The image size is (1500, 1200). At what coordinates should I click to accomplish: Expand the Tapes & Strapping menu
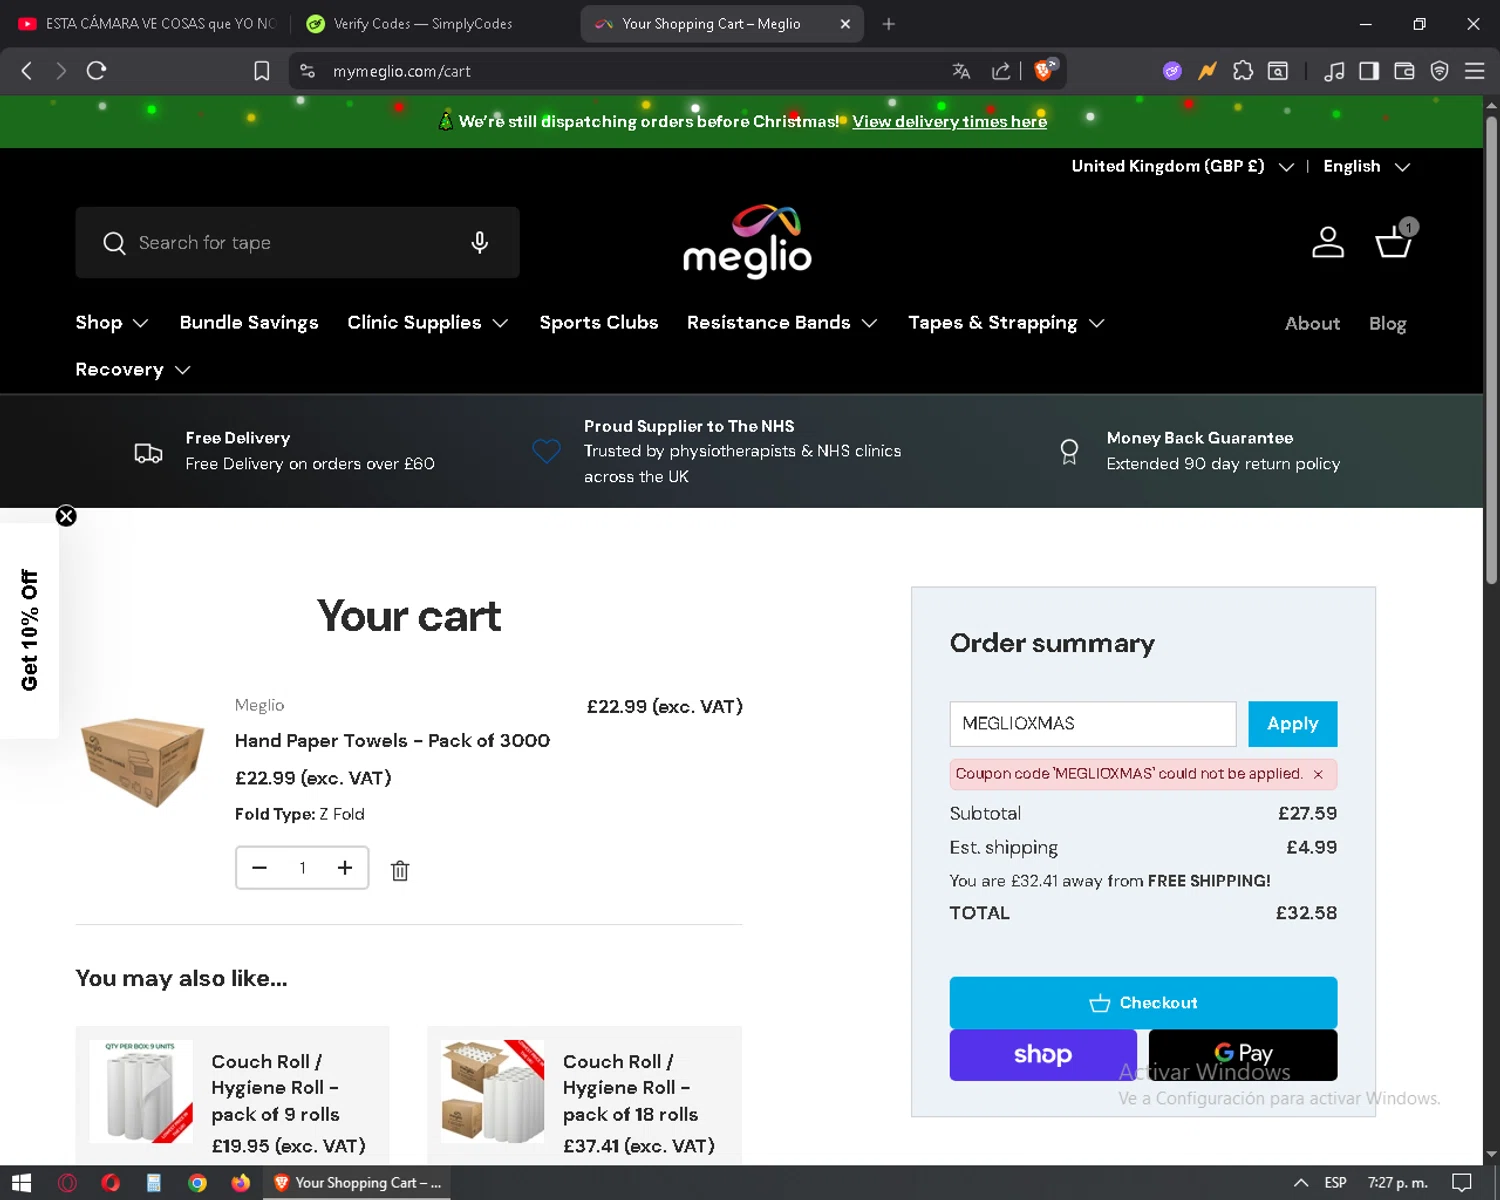(1006, 323)
